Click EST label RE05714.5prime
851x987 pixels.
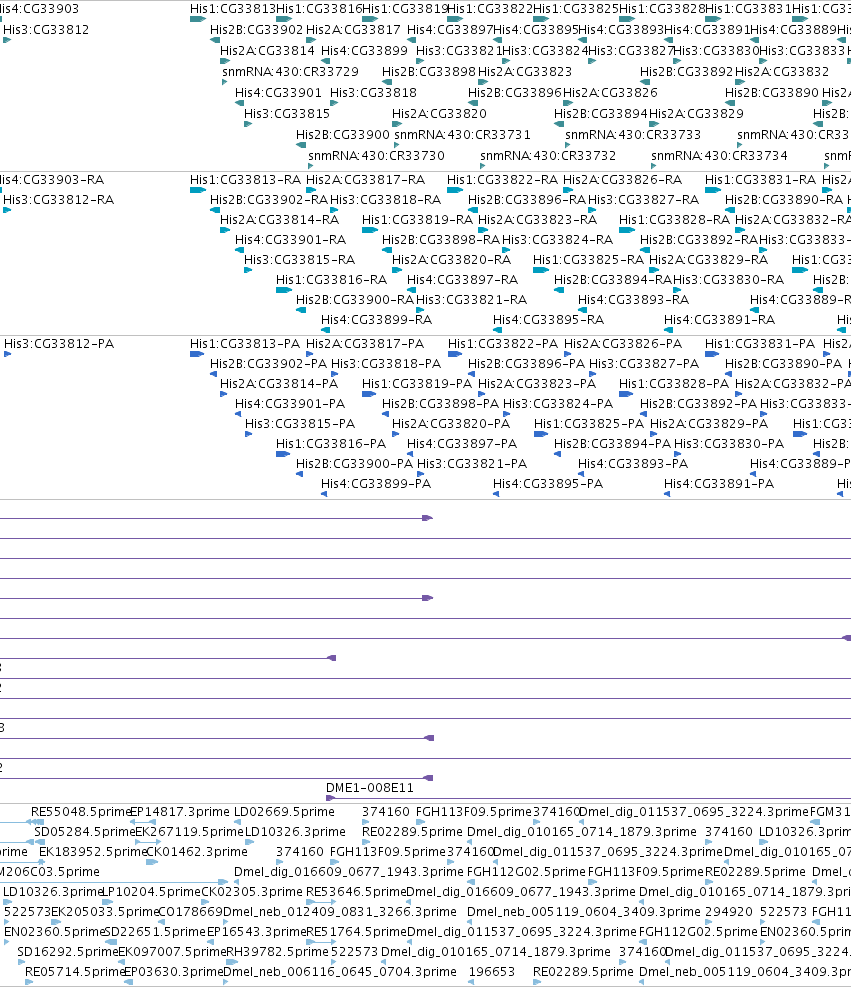pyautogui.click(x=75, y=973)
